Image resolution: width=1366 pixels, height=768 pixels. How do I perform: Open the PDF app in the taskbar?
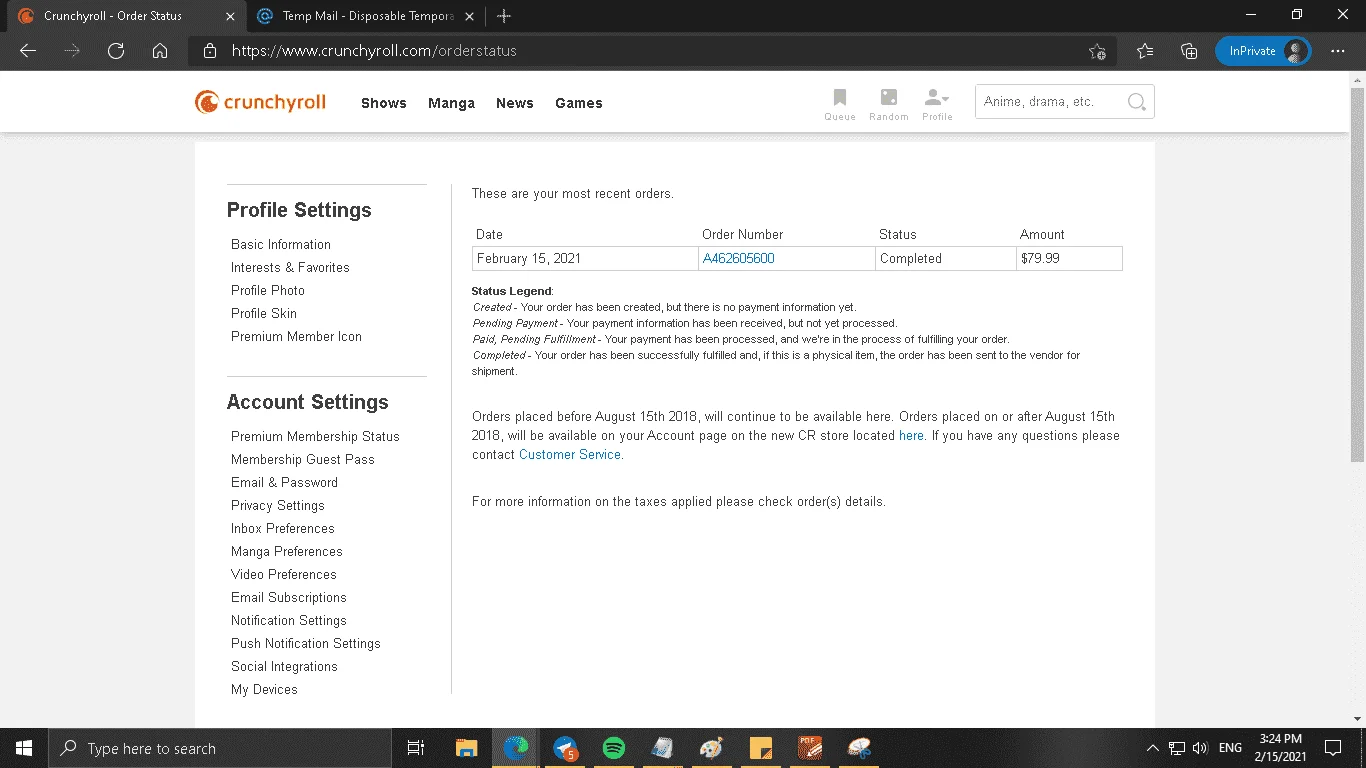(x=810, y=748)
